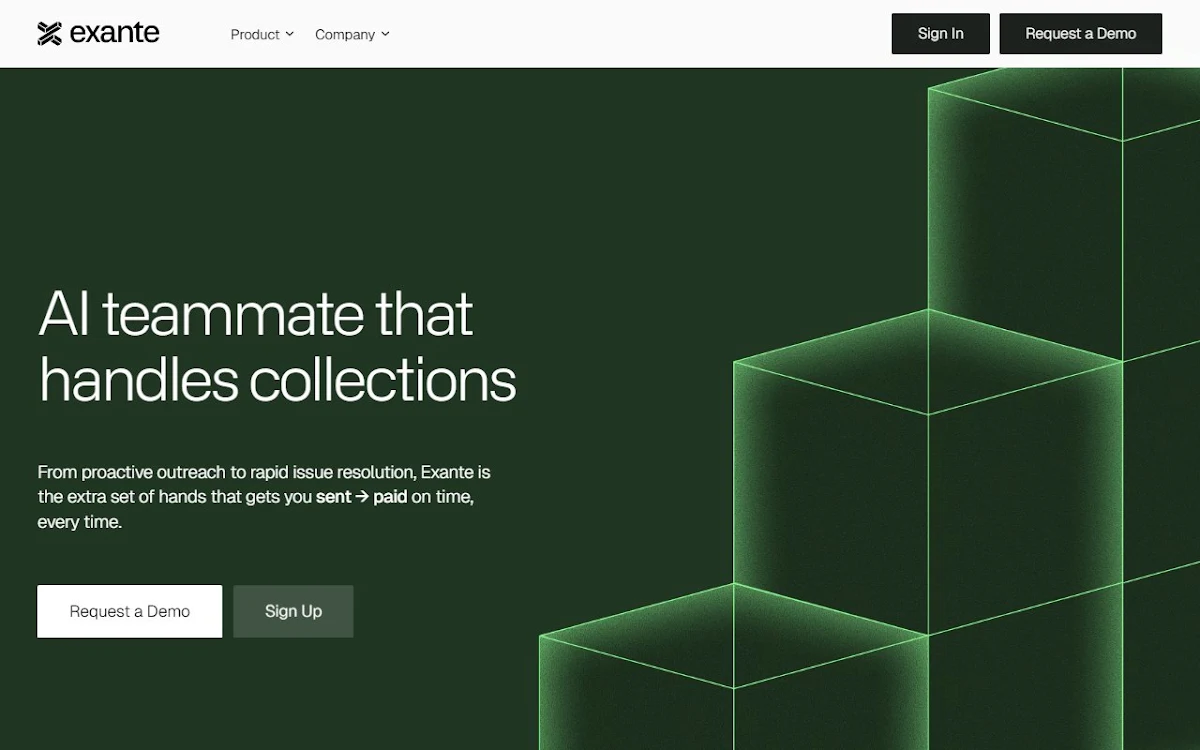Click the Exante logo icon
Image resolution: width=1200 pixels, height=750 pixels.
point(50,33)
